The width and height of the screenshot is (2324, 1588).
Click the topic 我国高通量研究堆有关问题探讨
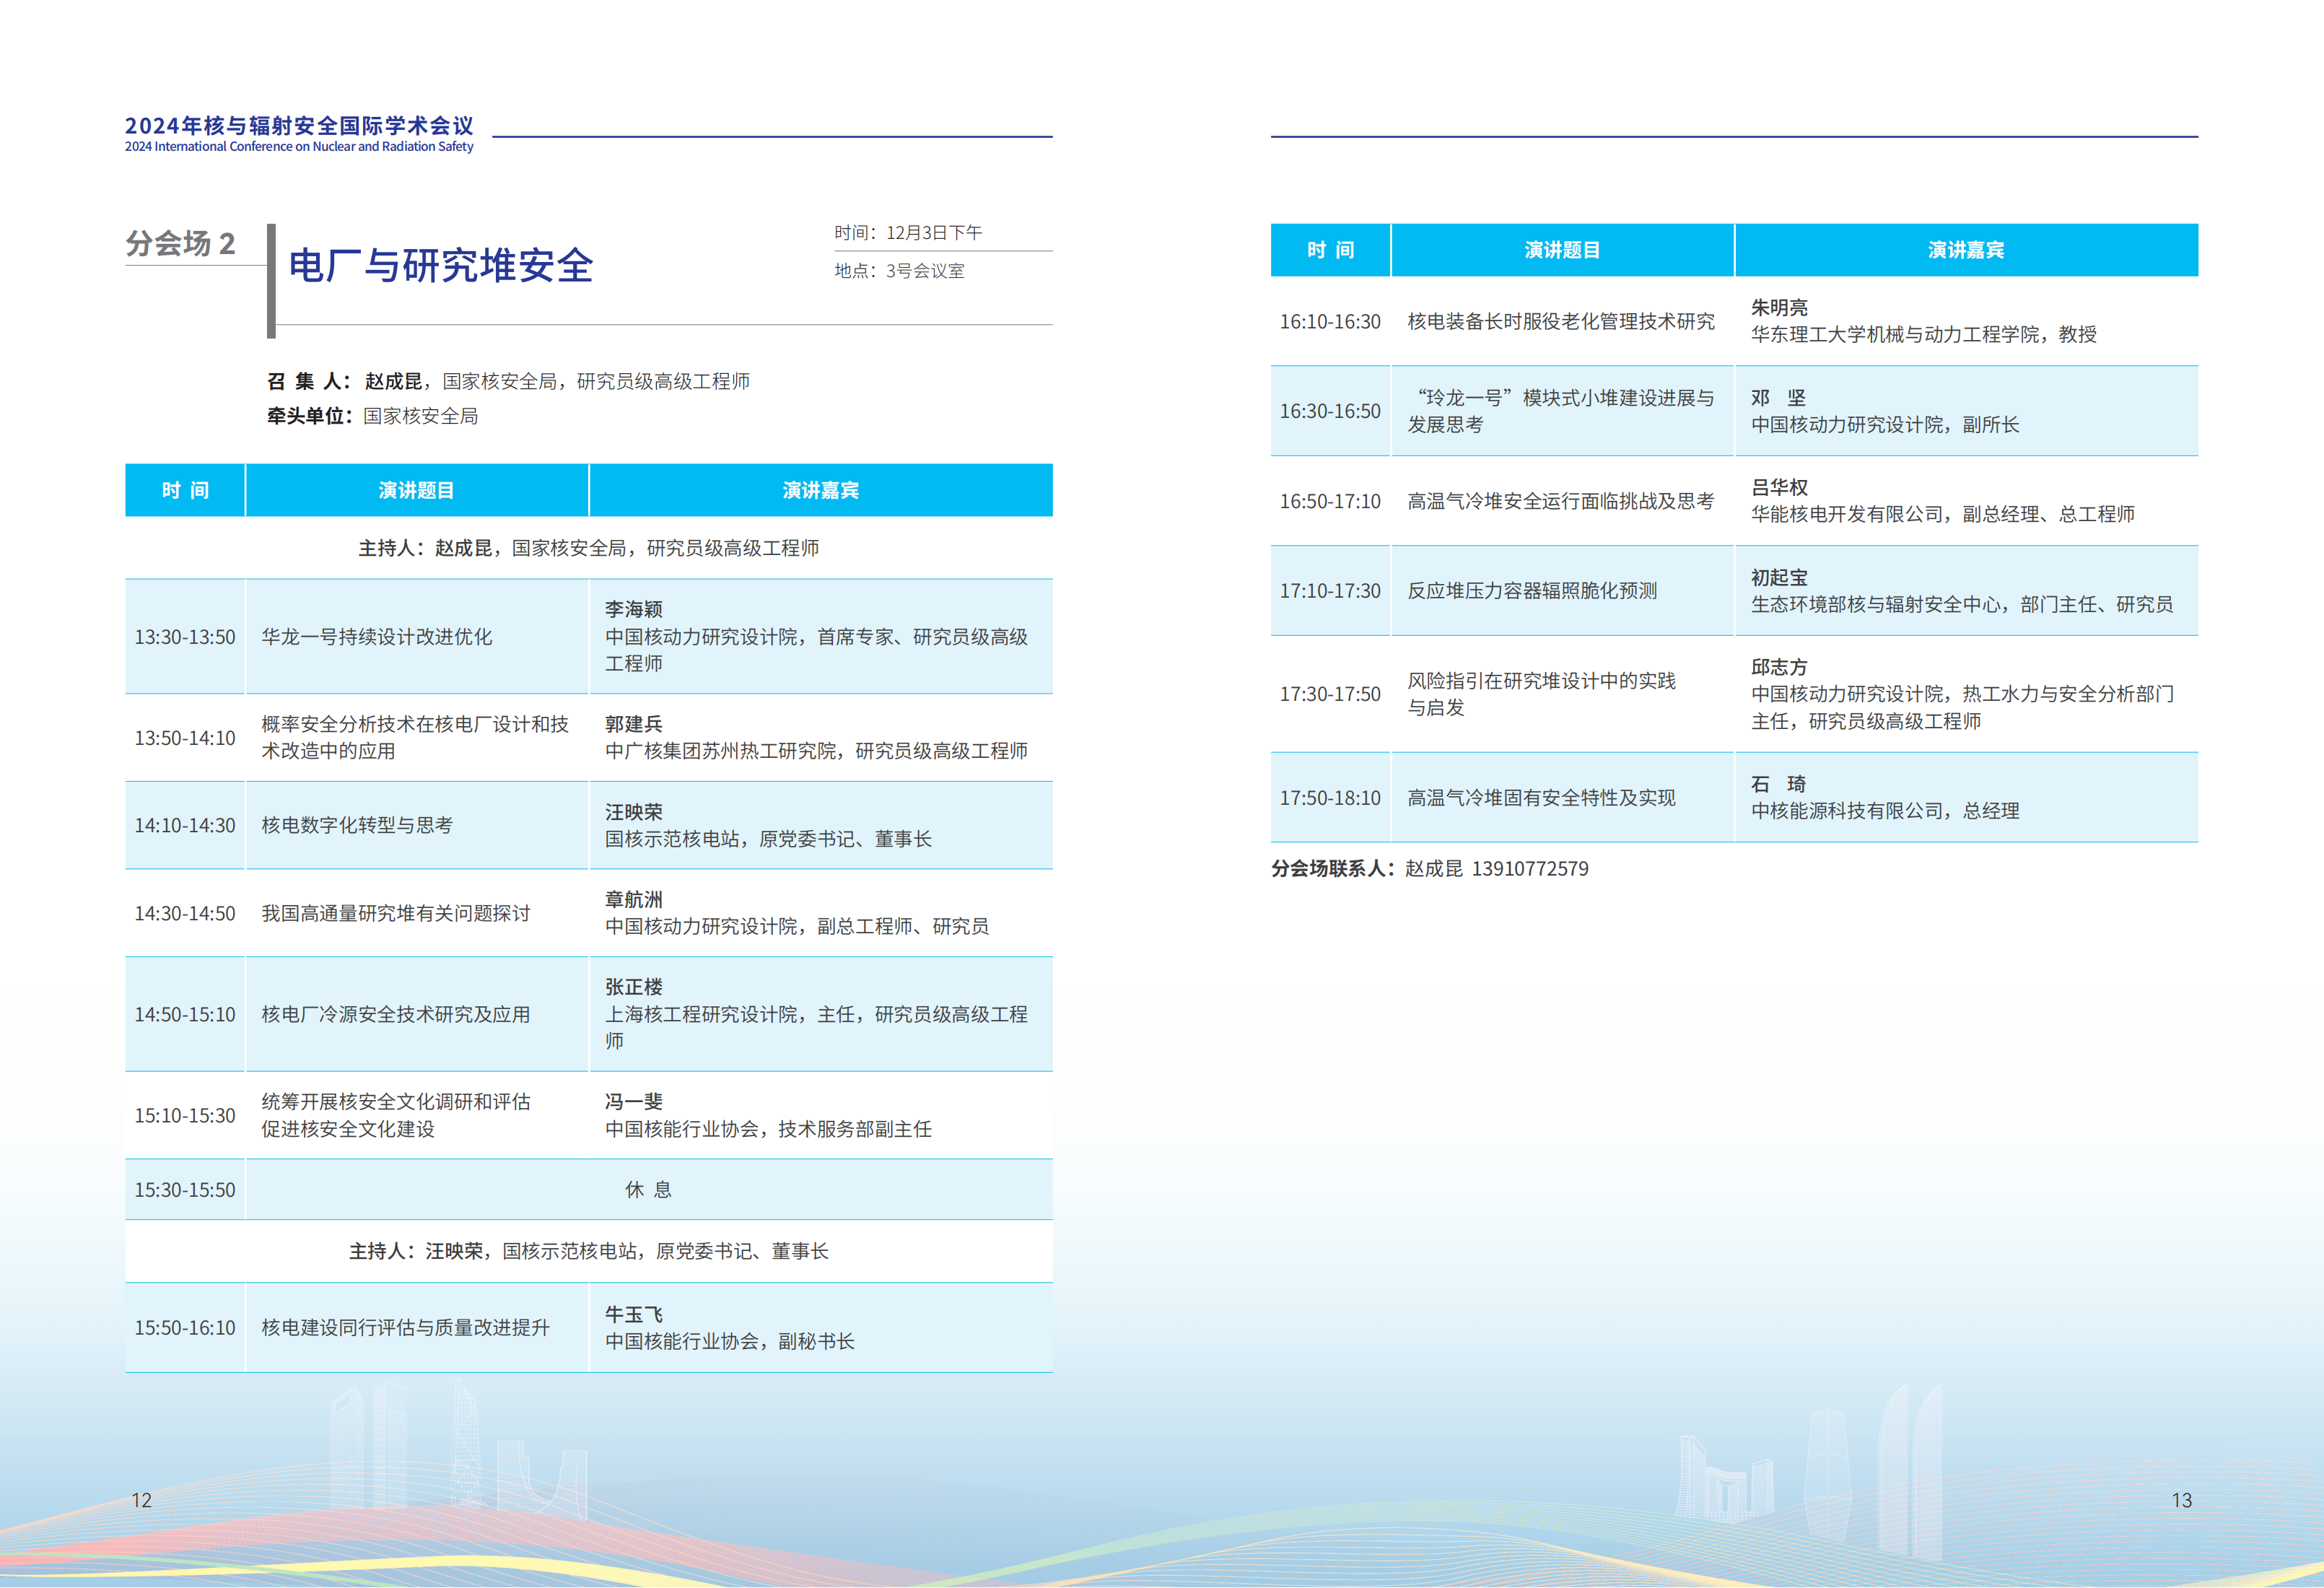pyautogui.click(x=396, y=913)
